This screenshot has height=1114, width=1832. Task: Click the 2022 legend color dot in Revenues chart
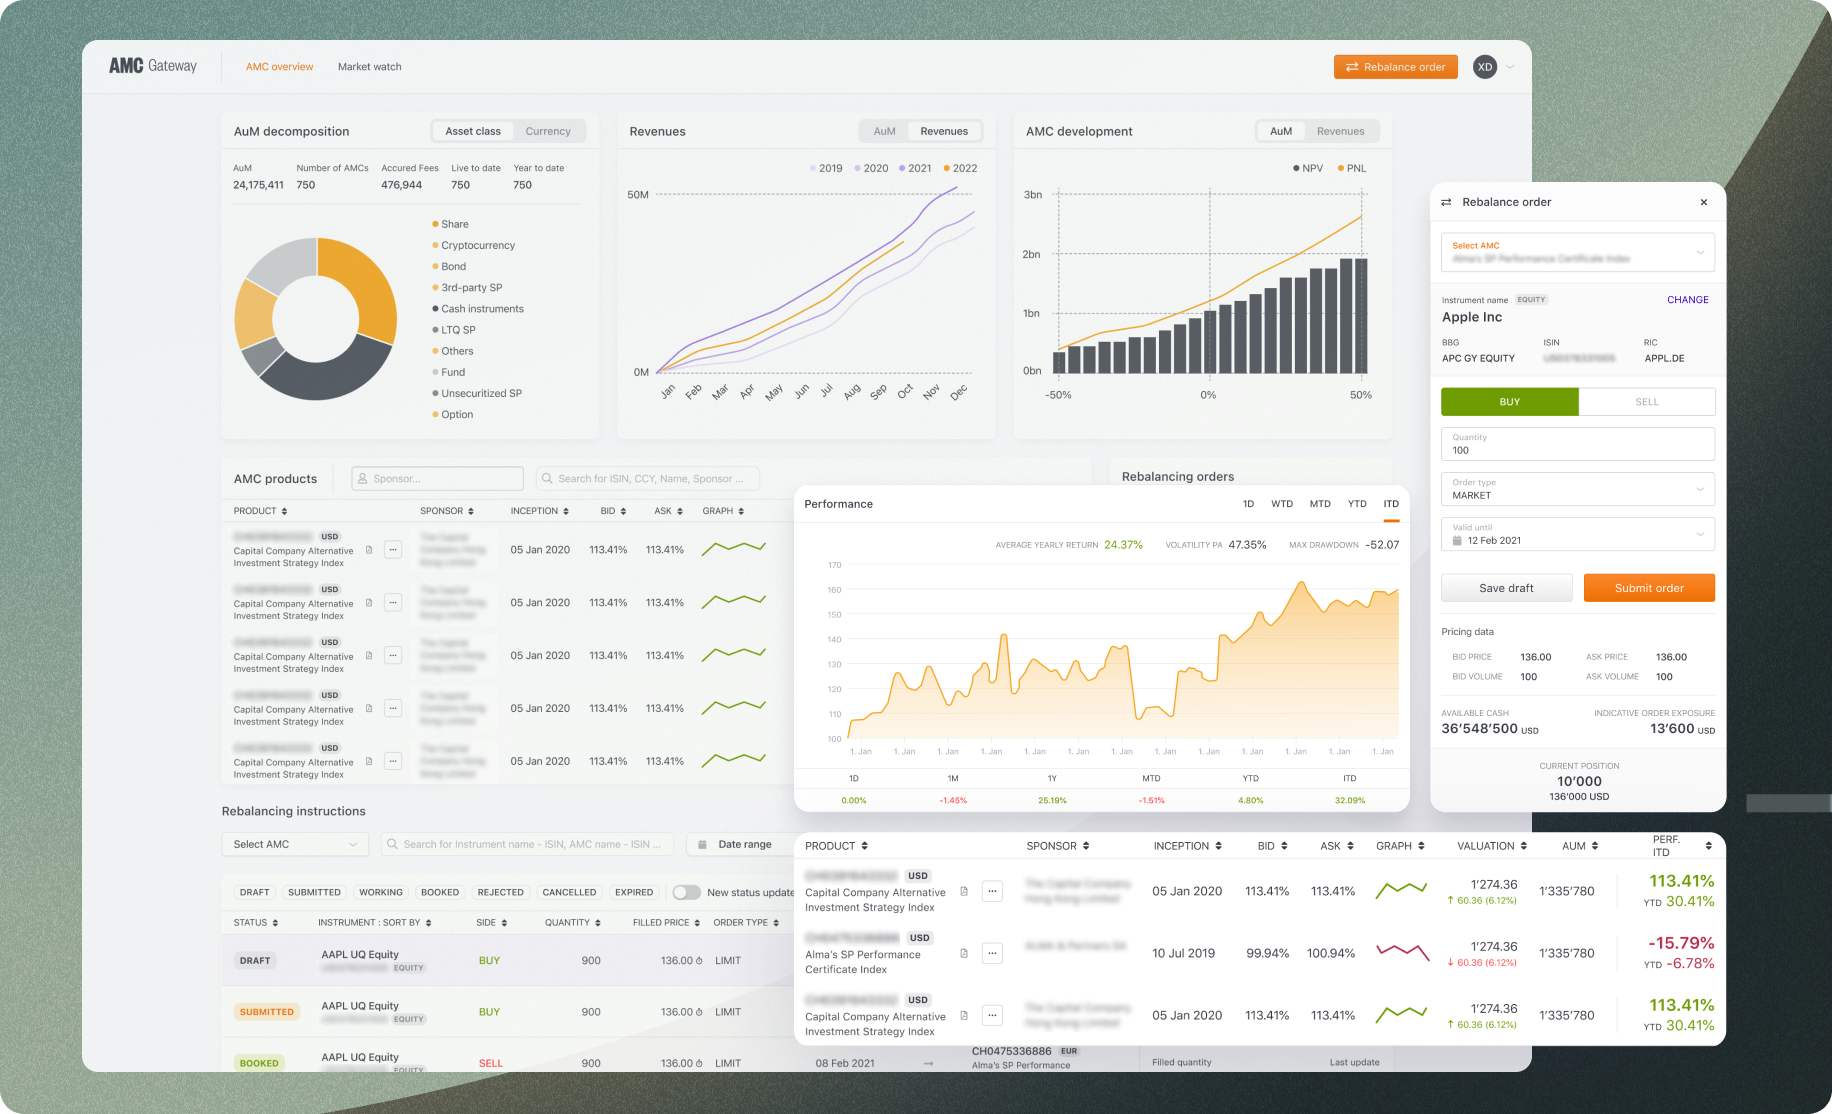(x=948, y=168)
